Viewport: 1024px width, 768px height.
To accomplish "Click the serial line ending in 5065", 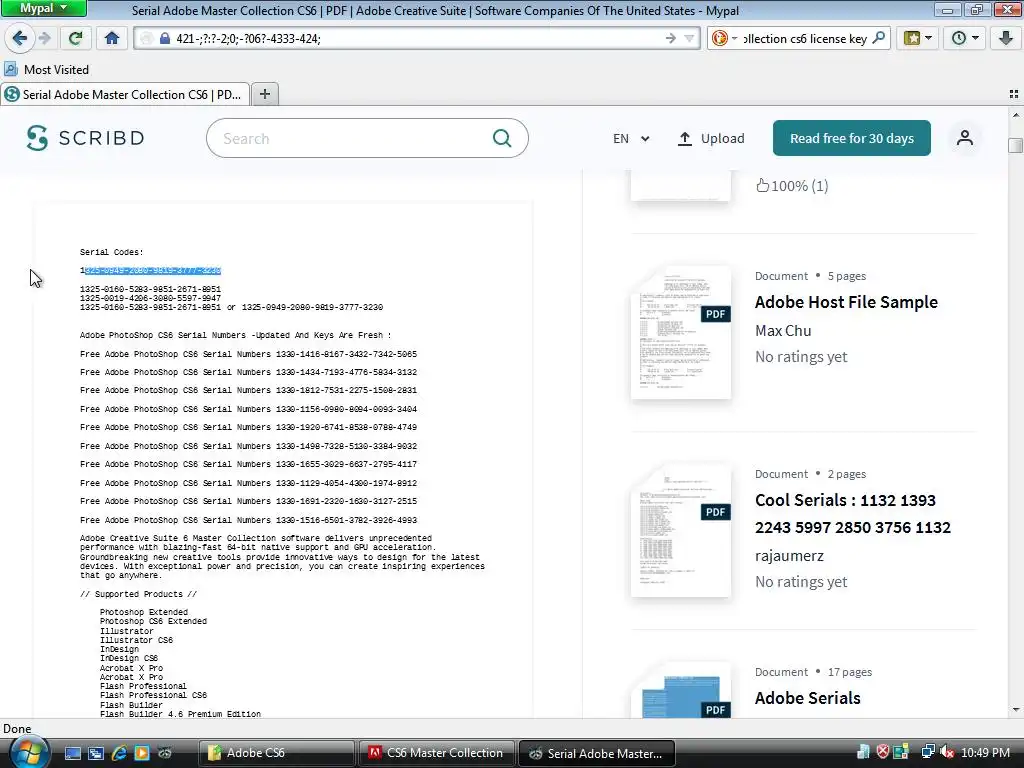I will pos(248,354).
